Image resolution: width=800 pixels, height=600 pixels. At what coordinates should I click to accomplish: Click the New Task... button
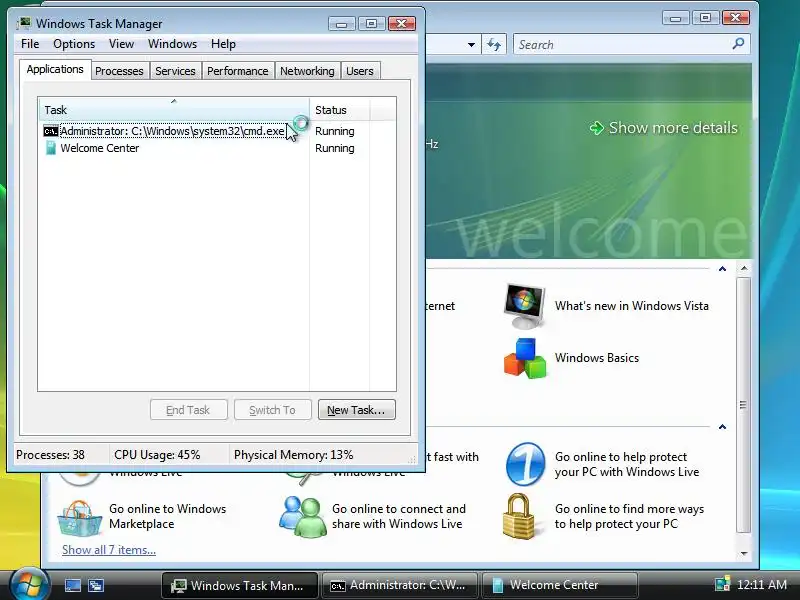tap(357, 410)
